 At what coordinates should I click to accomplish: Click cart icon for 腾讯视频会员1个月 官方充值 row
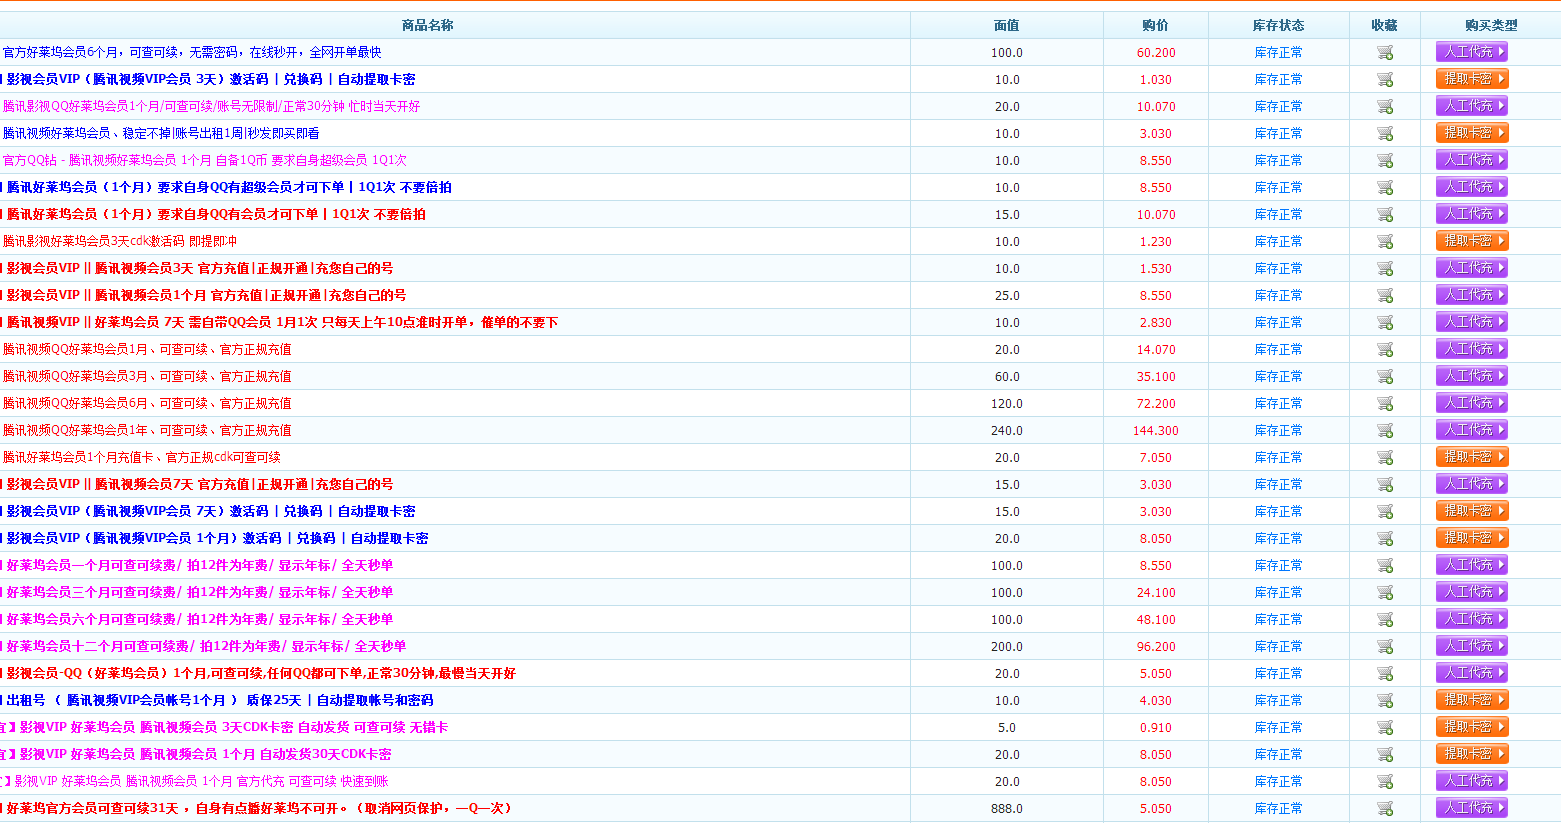[1385, 295]
